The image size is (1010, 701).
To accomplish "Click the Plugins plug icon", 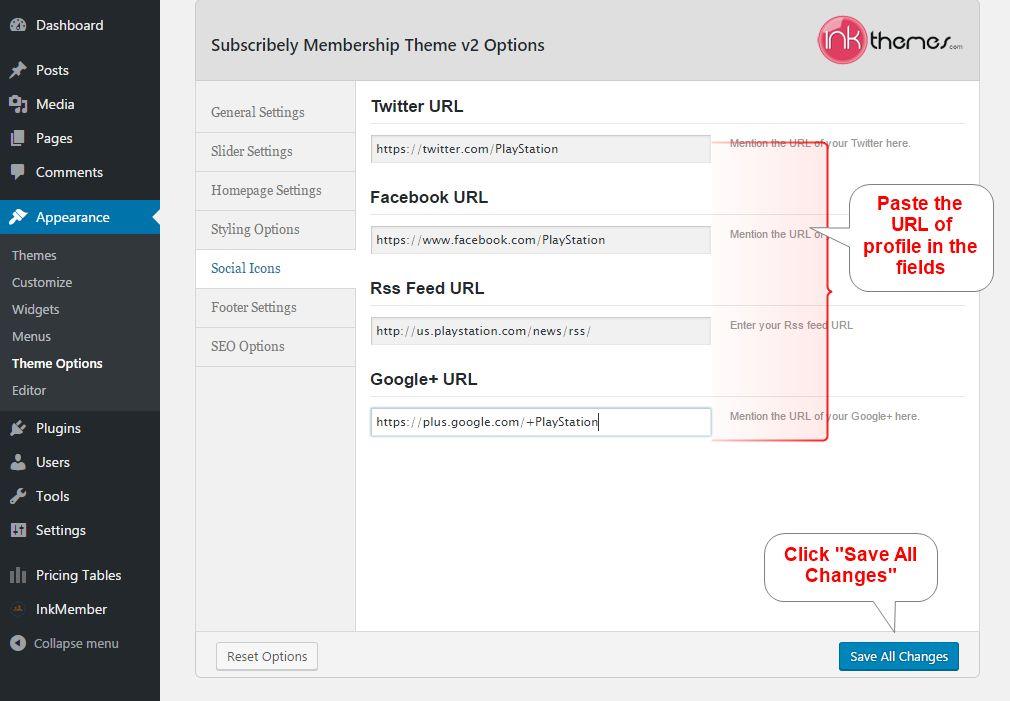I will [x=18, y=428].
